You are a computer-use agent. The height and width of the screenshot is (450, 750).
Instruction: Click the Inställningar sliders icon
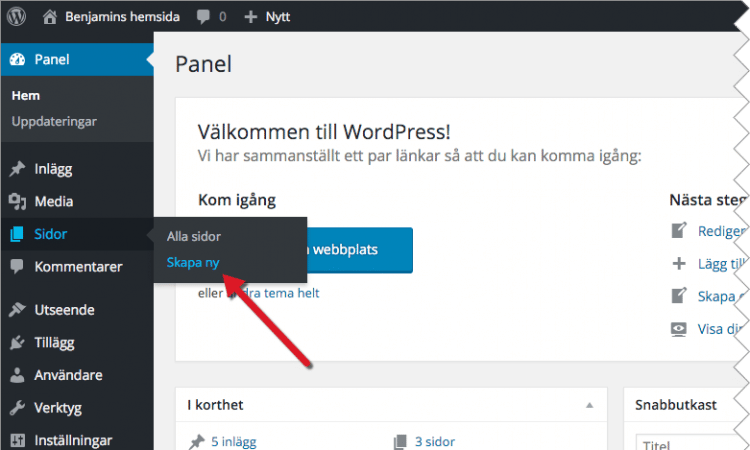17,440
